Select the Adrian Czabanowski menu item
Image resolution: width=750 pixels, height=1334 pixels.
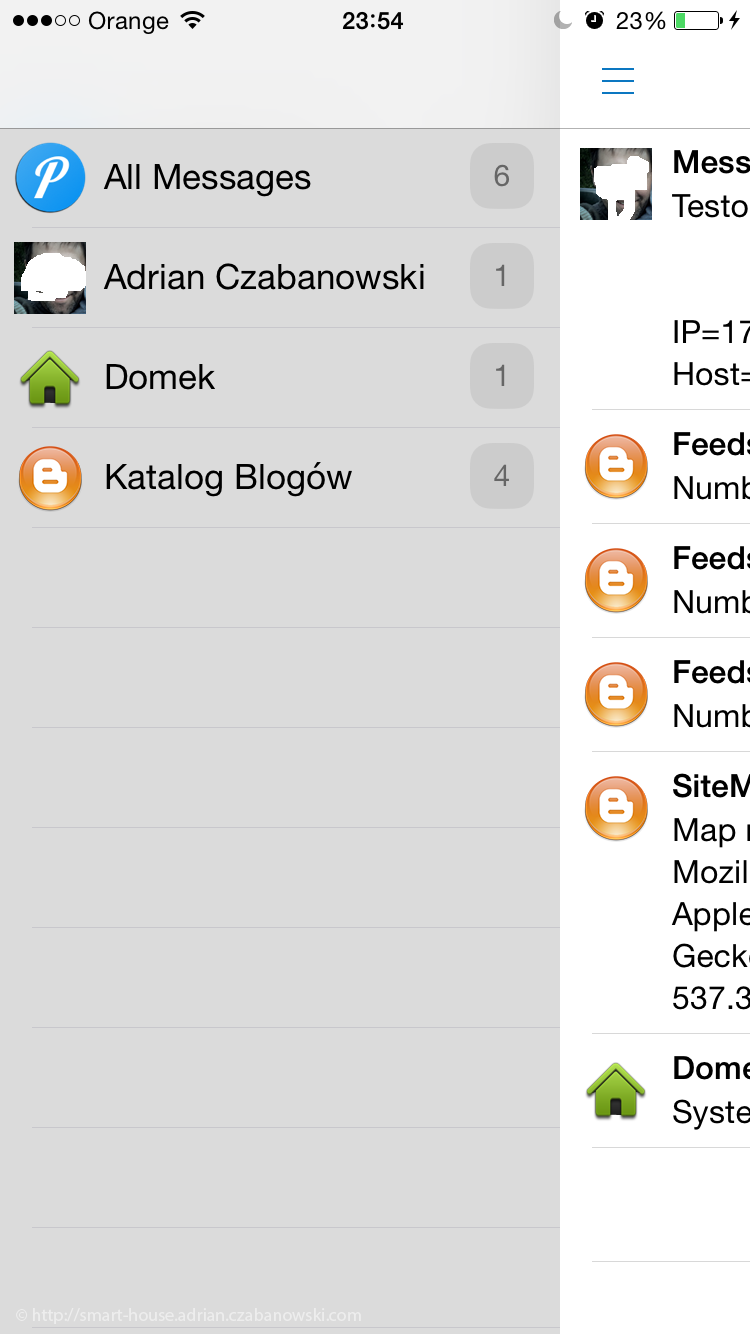coord(280,278)
